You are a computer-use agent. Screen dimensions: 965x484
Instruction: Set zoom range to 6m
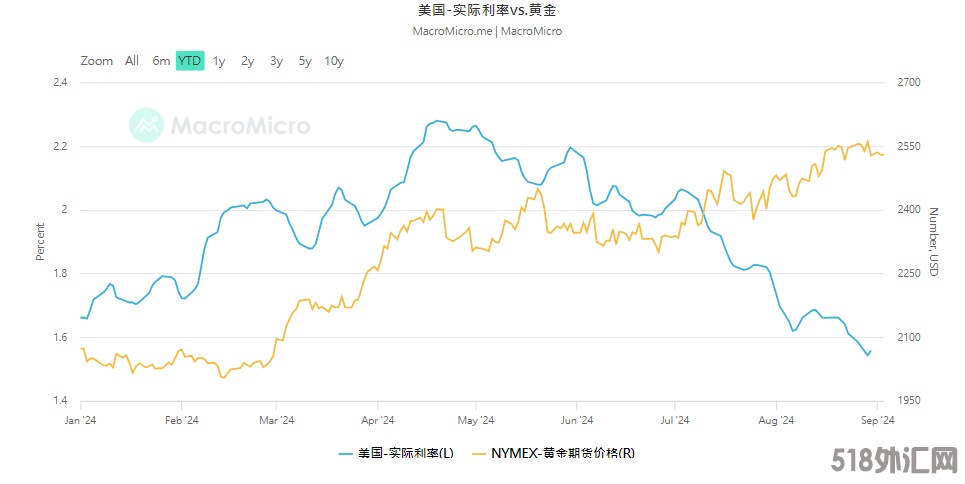(161, 61)
